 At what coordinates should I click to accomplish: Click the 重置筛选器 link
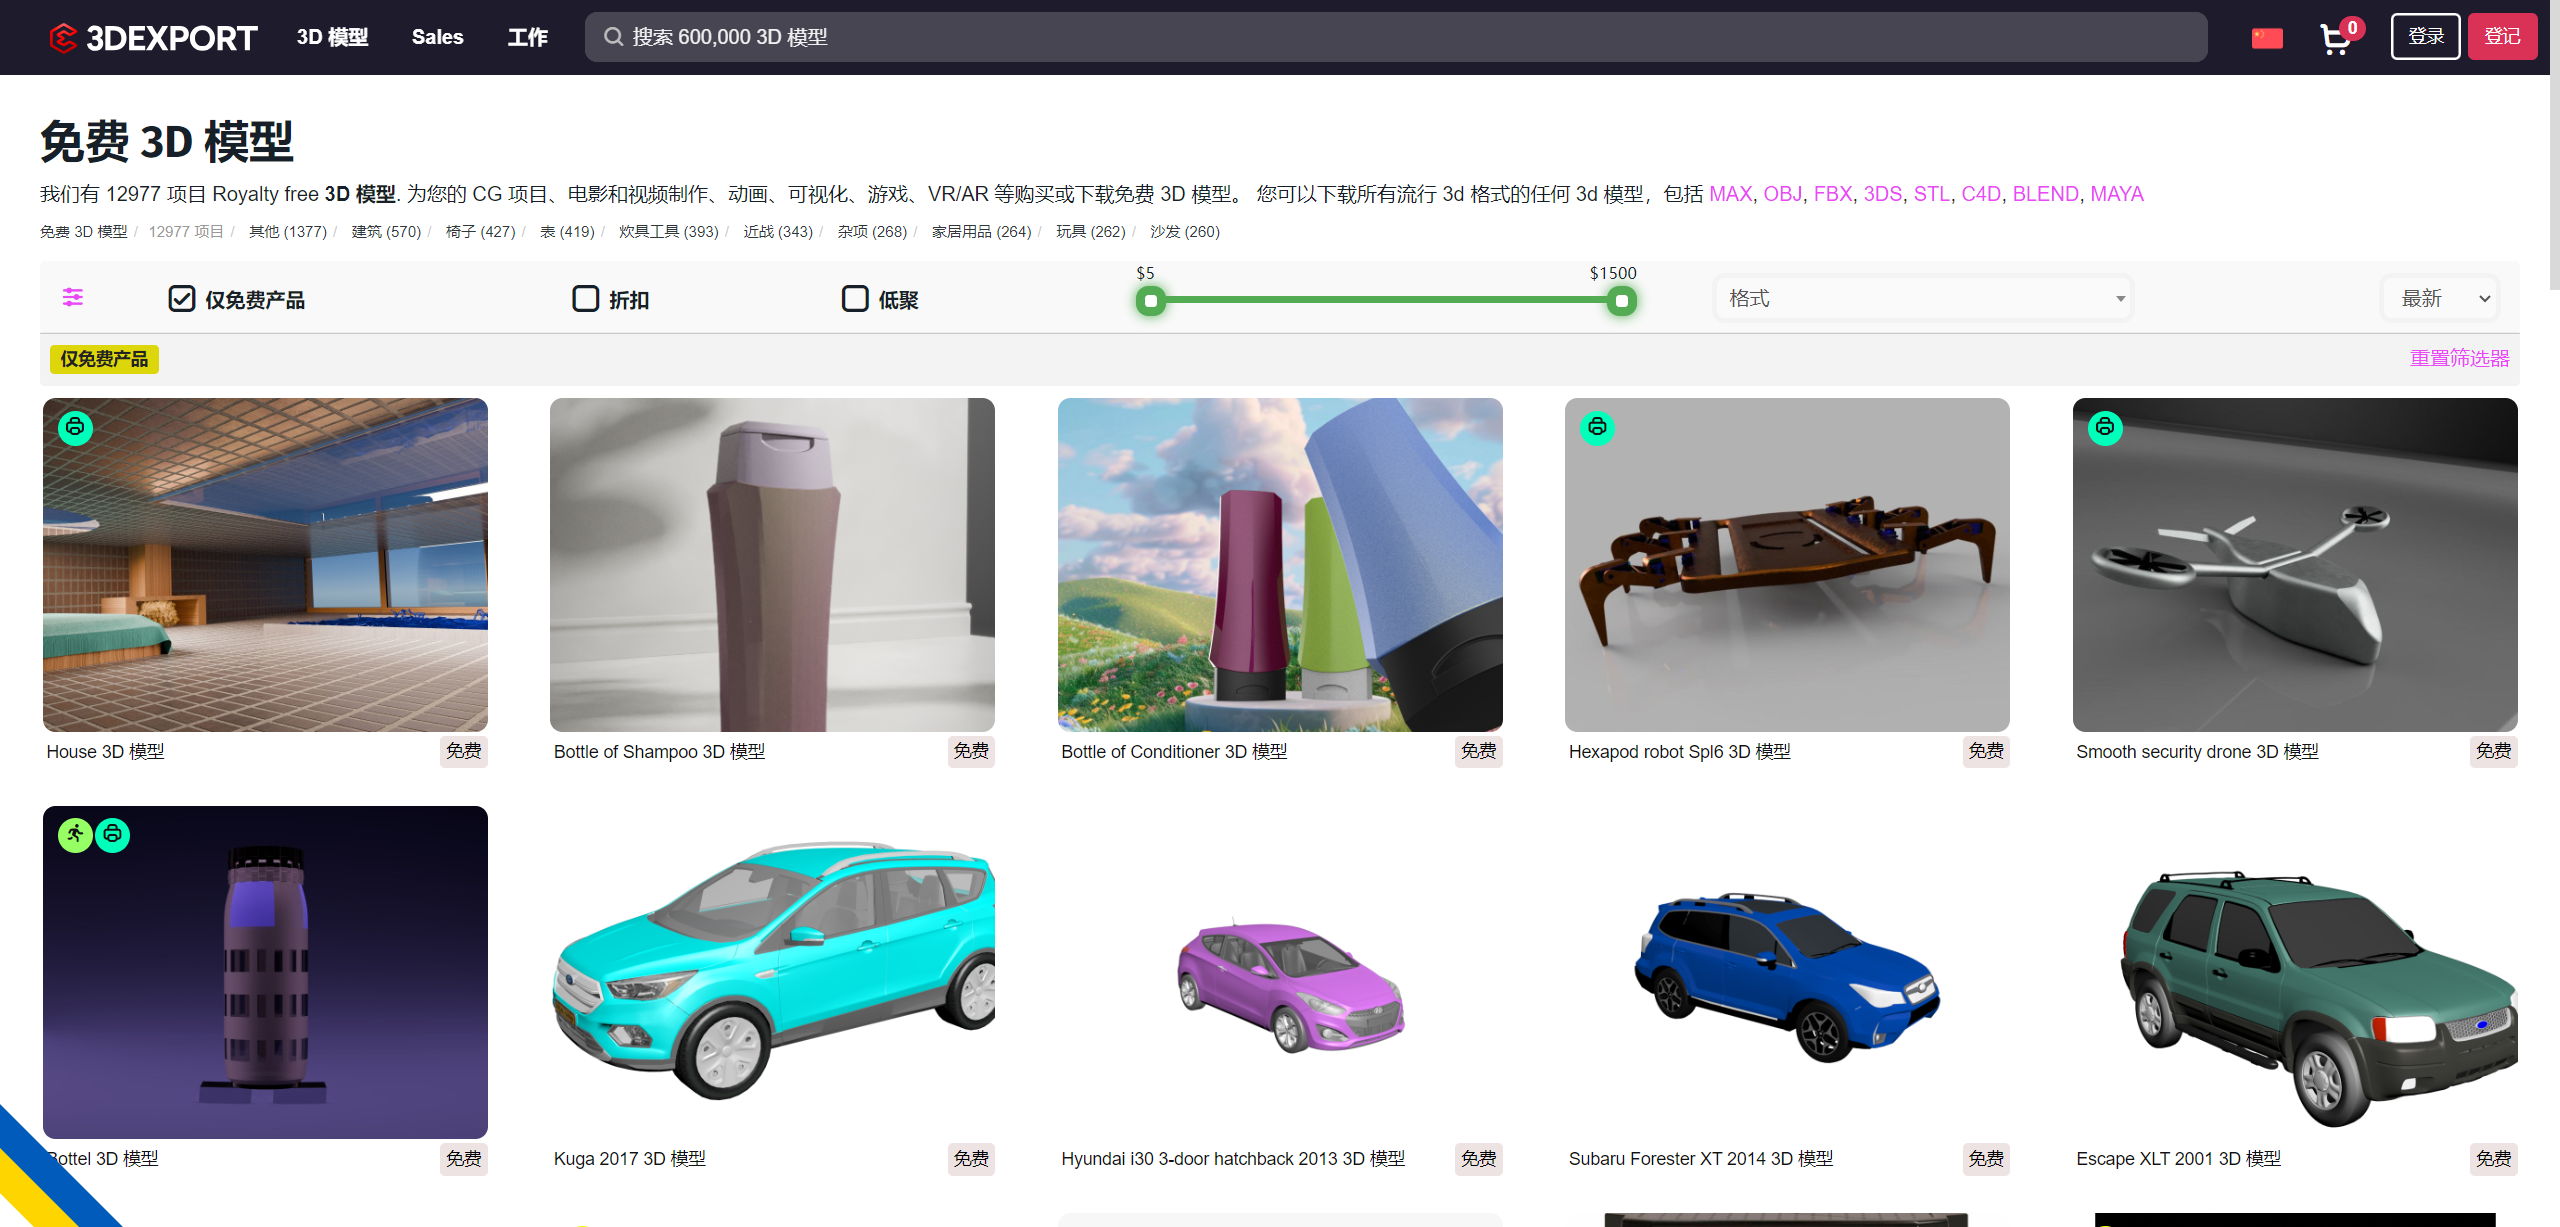(x=2458, y=358)
